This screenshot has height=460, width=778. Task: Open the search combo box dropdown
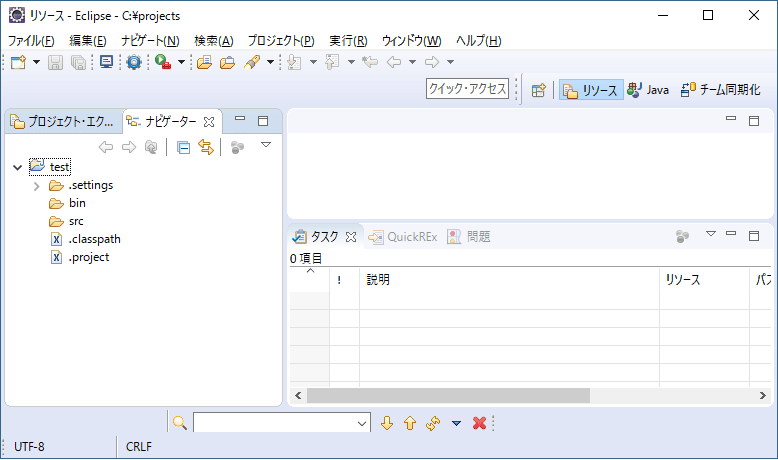[x=362, y=424]
